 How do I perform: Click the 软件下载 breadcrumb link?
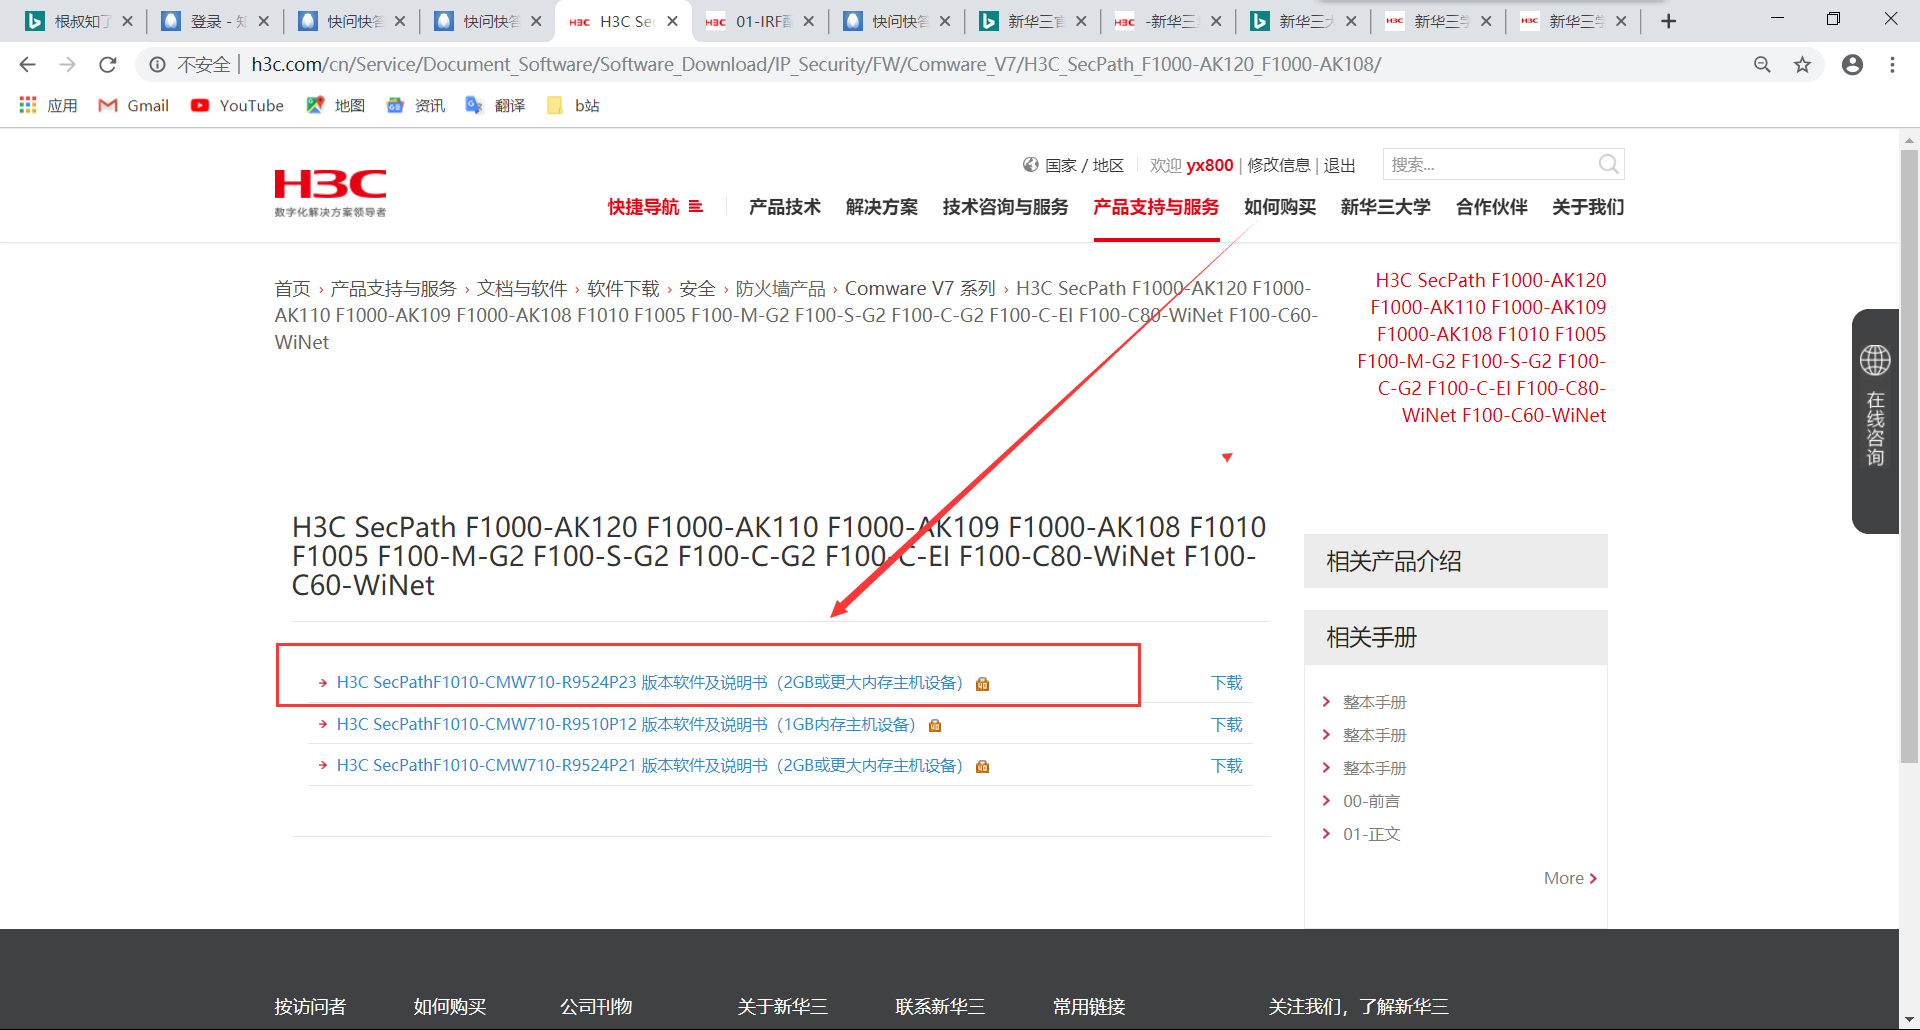point(623,289)
